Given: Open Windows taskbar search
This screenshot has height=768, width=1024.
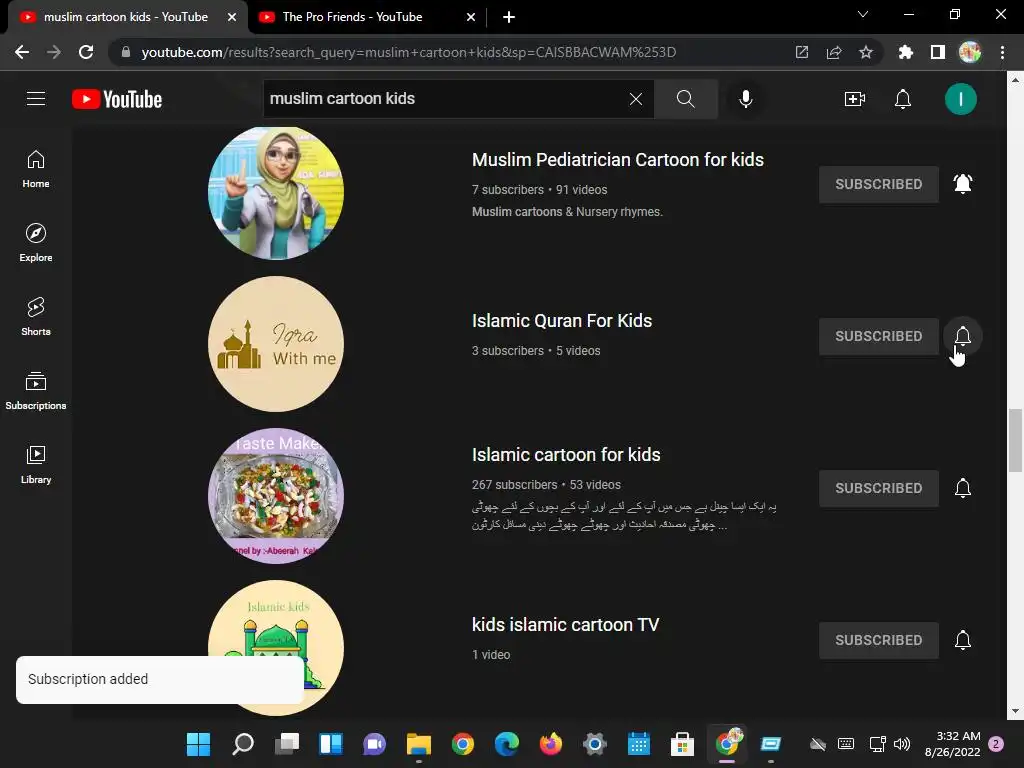Looking at the screenshot, I should click(243, 744).
